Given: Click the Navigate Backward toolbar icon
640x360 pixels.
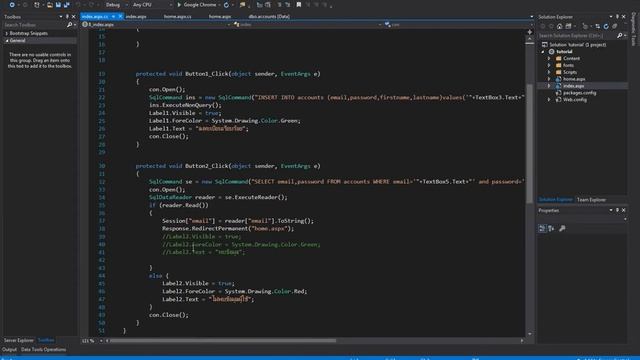Looking at the screenshot, I should point(12,5).
